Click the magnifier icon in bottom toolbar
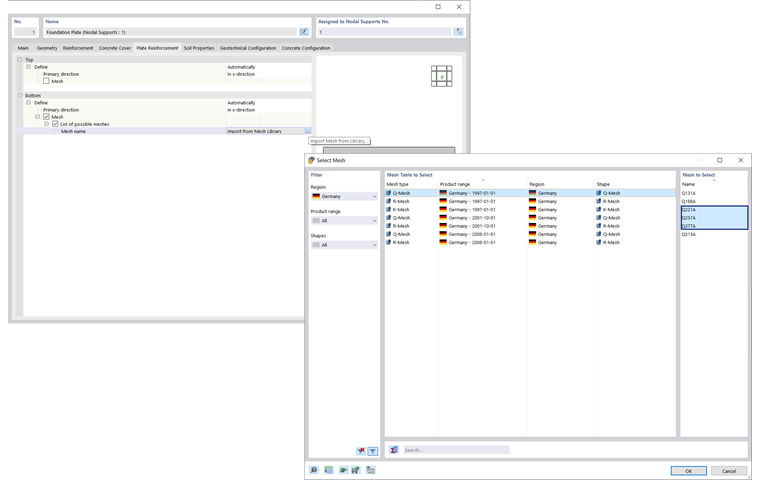Screen dimensions: 760x480 coord(314,470)
